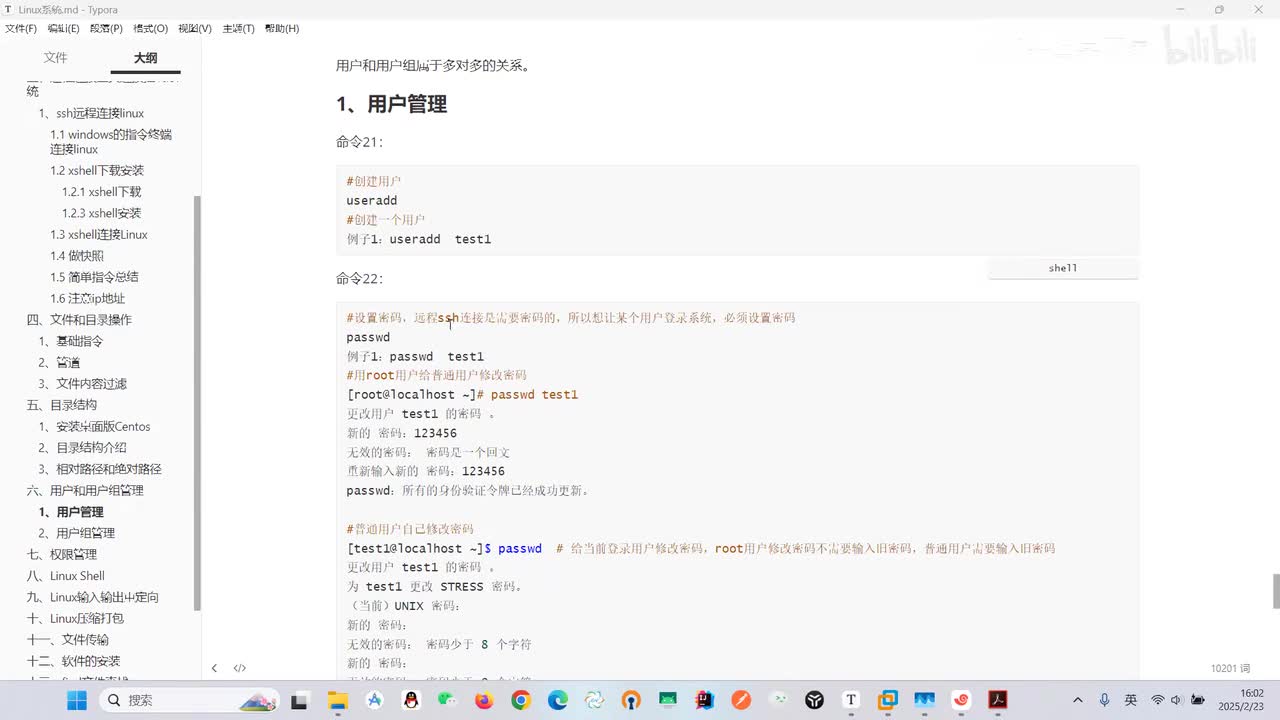
Task: Go to 十二、软件的安装 outline heading
Action: tap(74, 661)
